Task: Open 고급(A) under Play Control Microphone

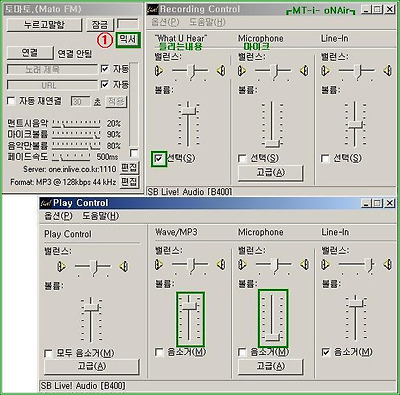Action: click(x=271, y=366)
